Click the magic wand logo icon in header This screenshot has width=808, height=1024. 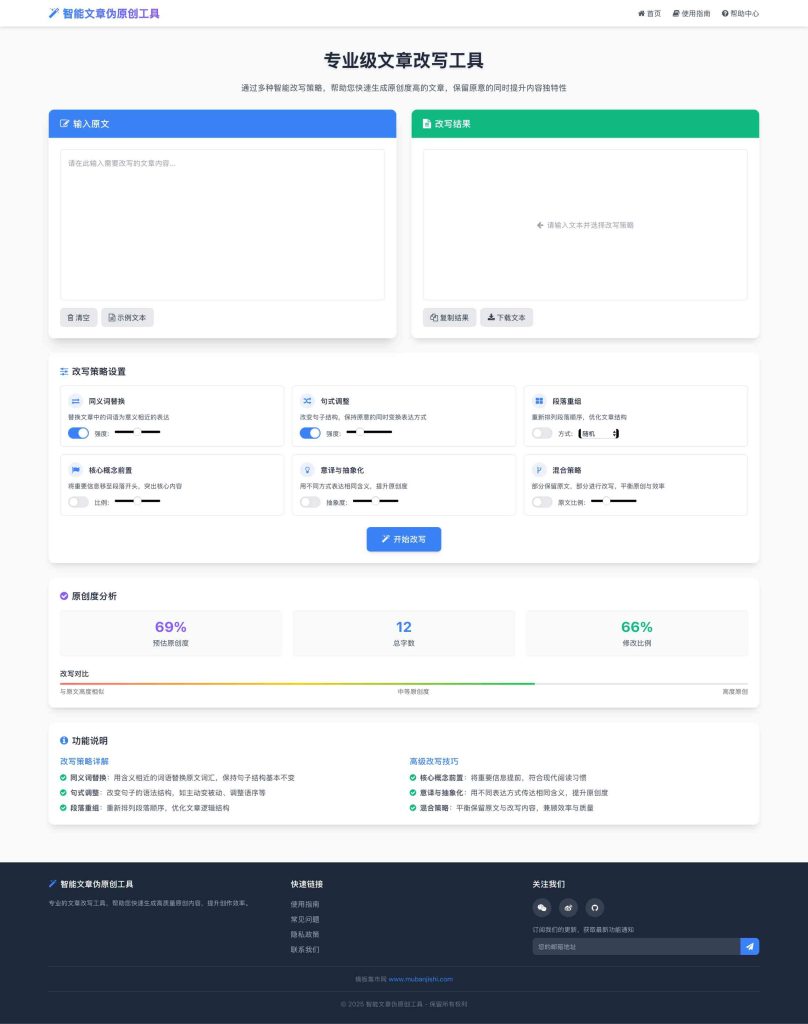54,13
